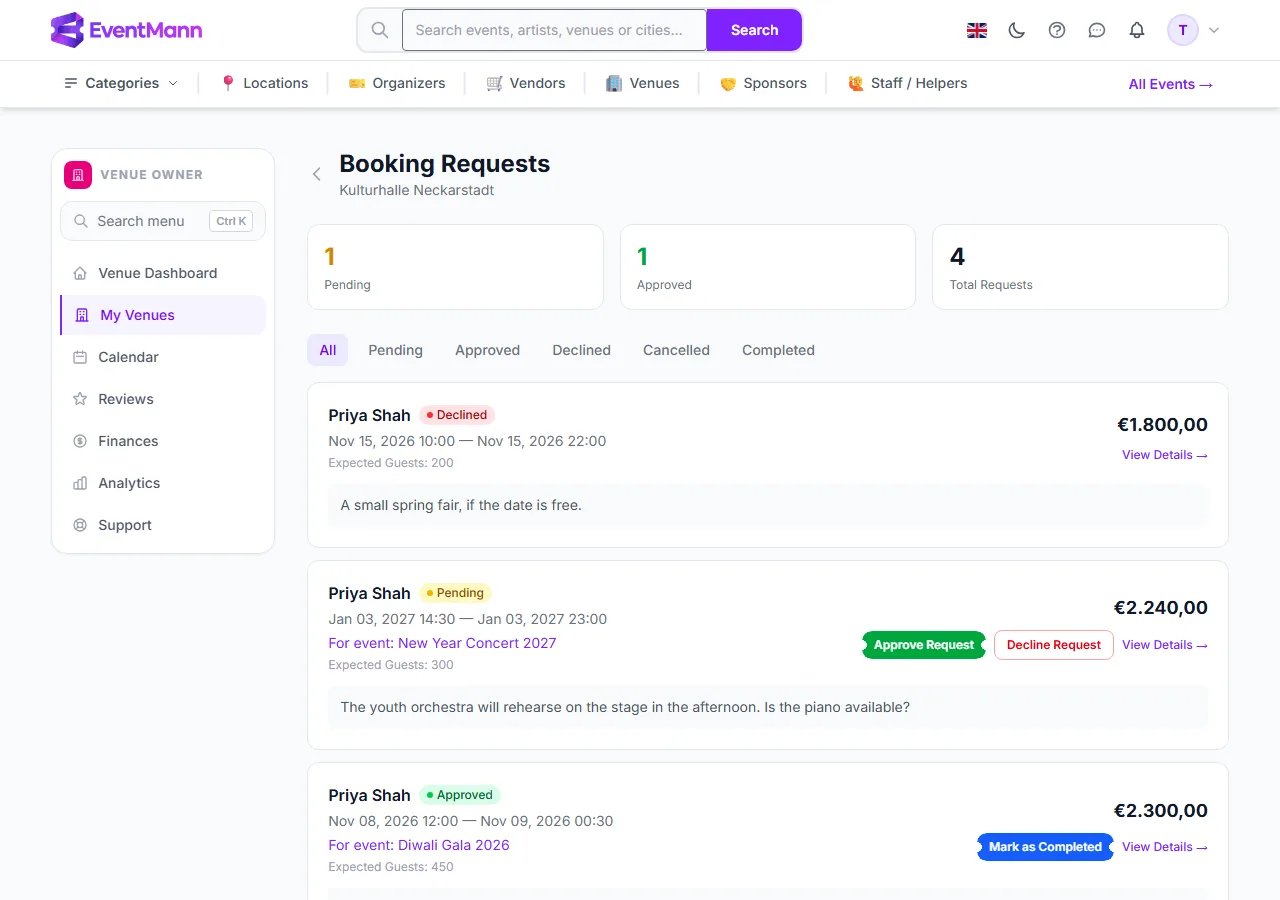This screenshot has width=1280, height=900.
Task: Open Support in the sidebar
Action: pos(163,525)
